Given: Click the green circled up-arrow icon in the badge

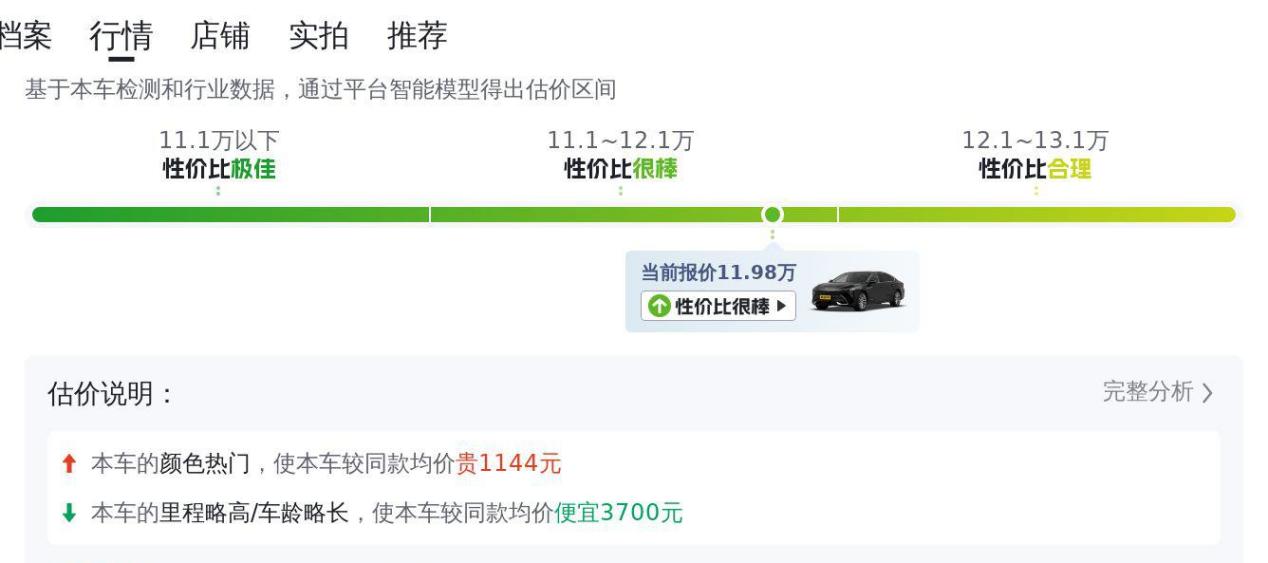Looking at the screenshot, I should [x=659, y=307].
